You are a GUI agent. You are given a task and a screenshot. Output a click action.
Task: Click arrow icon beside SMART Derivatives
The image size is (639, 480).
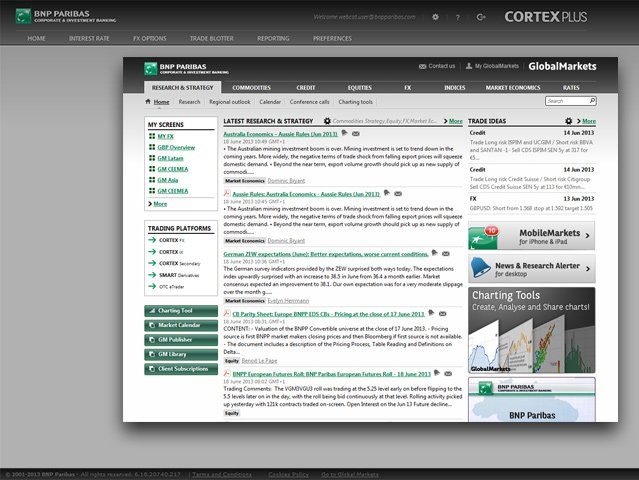tap(152, 275)
